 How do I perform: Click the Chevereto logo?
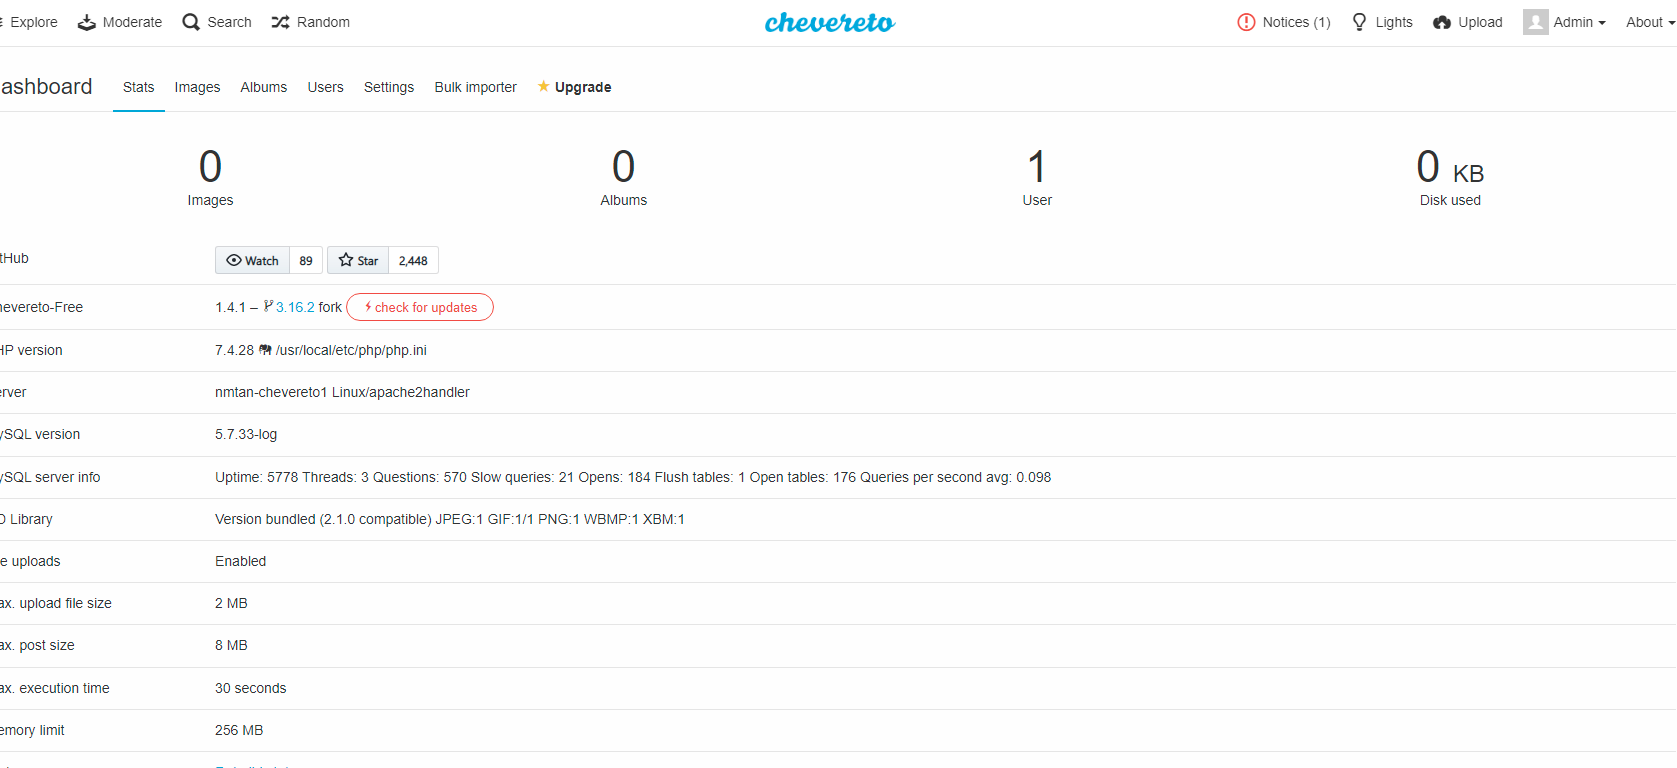pos(829,22)
